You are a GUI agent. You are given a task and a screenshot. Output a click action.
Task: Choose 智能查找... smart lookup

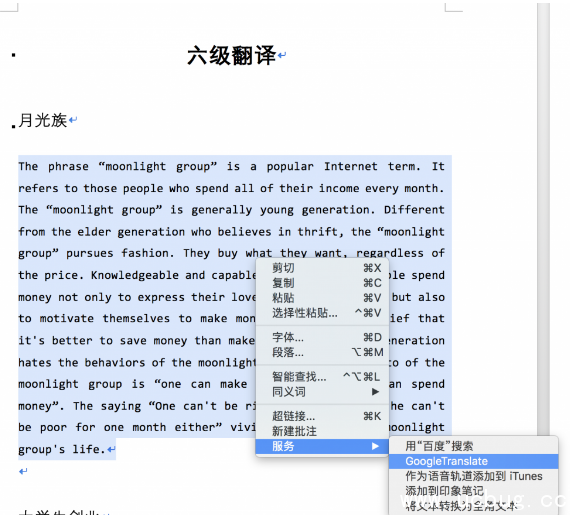322,377
